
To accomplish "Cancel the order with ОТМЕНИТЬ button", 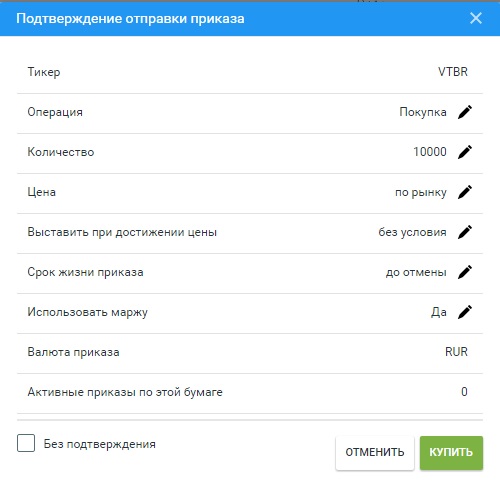I will [375, 453].
